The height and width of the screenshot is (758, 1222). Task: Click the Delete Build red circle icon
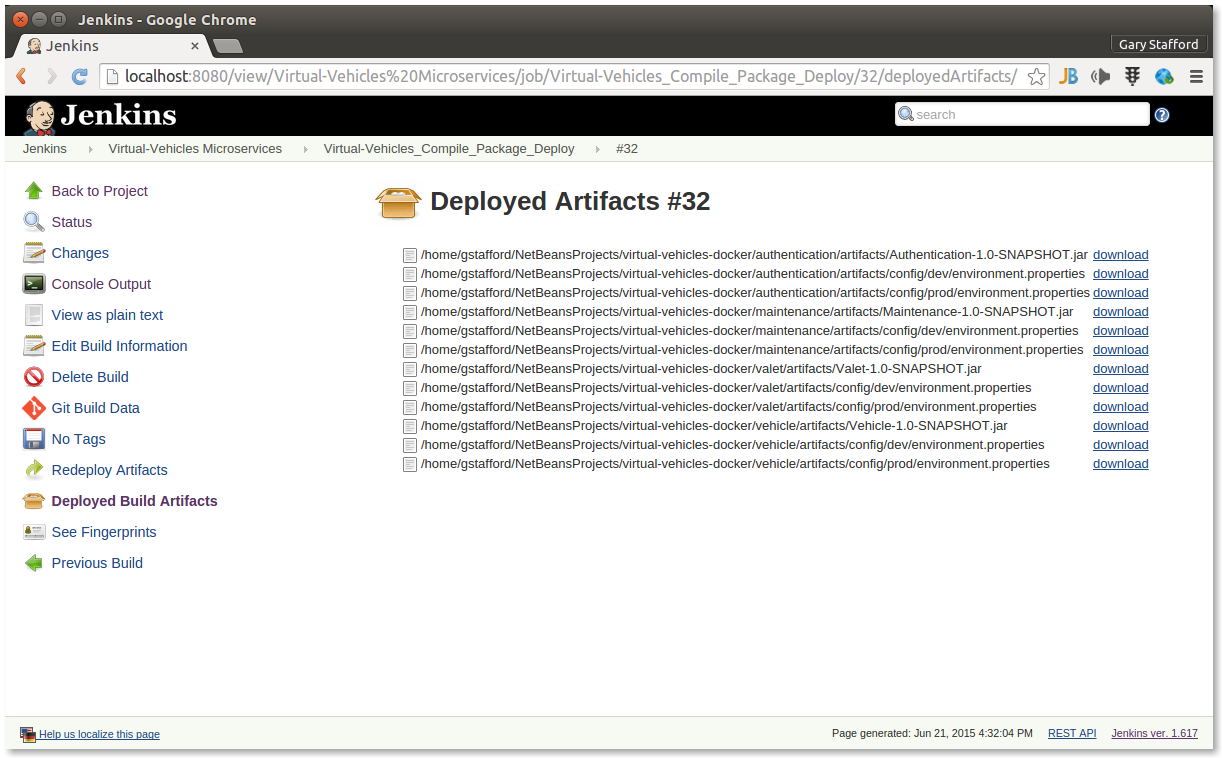(34, 377)
